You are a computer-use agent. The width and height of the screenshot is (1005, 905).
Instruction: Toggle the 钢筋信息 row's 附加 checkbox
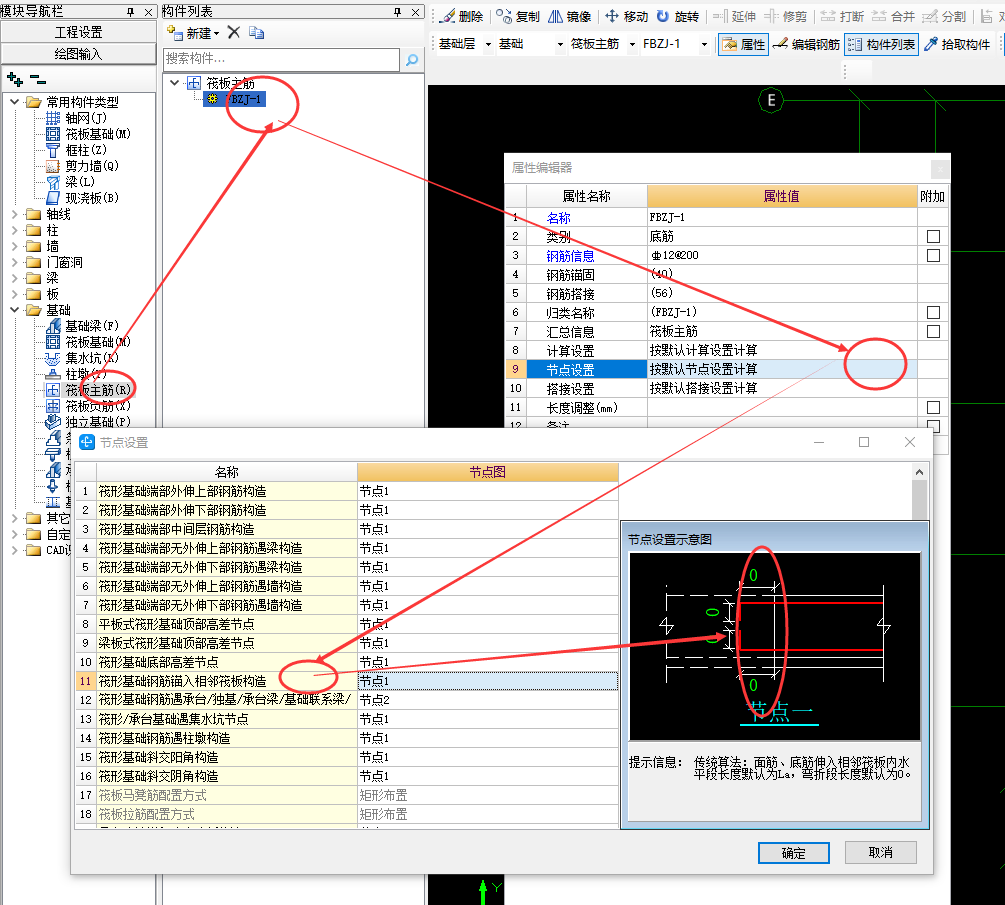click(x=933, y=256)
